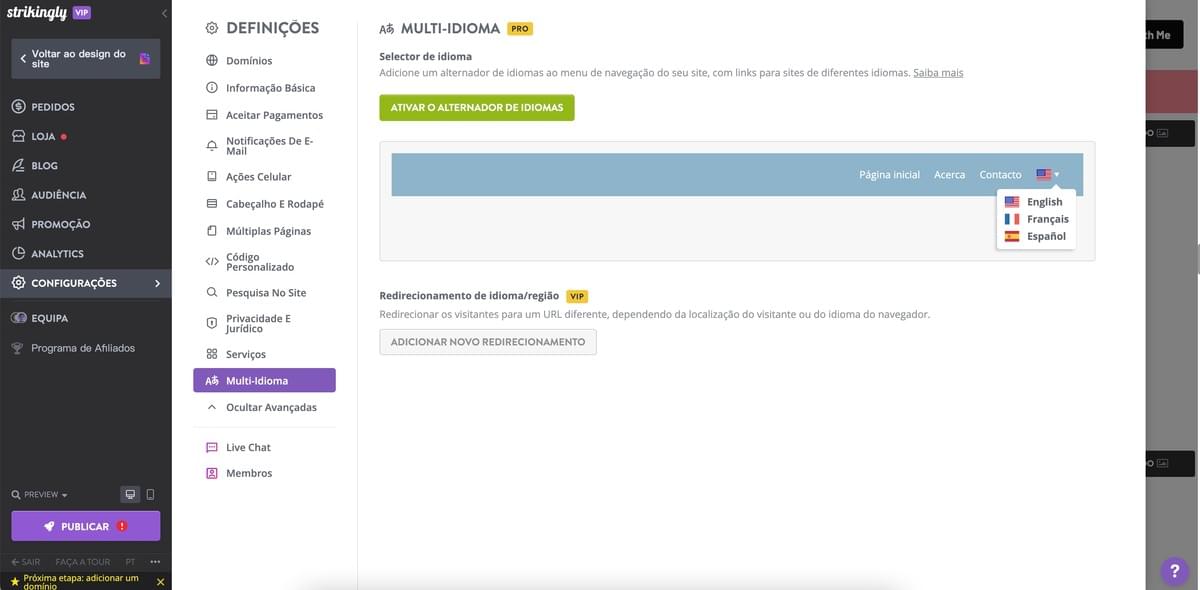The image size is (1200, 590).
Task: Click the layout icon for Cabeçalho E Rodapé
Action: (211, 204)
